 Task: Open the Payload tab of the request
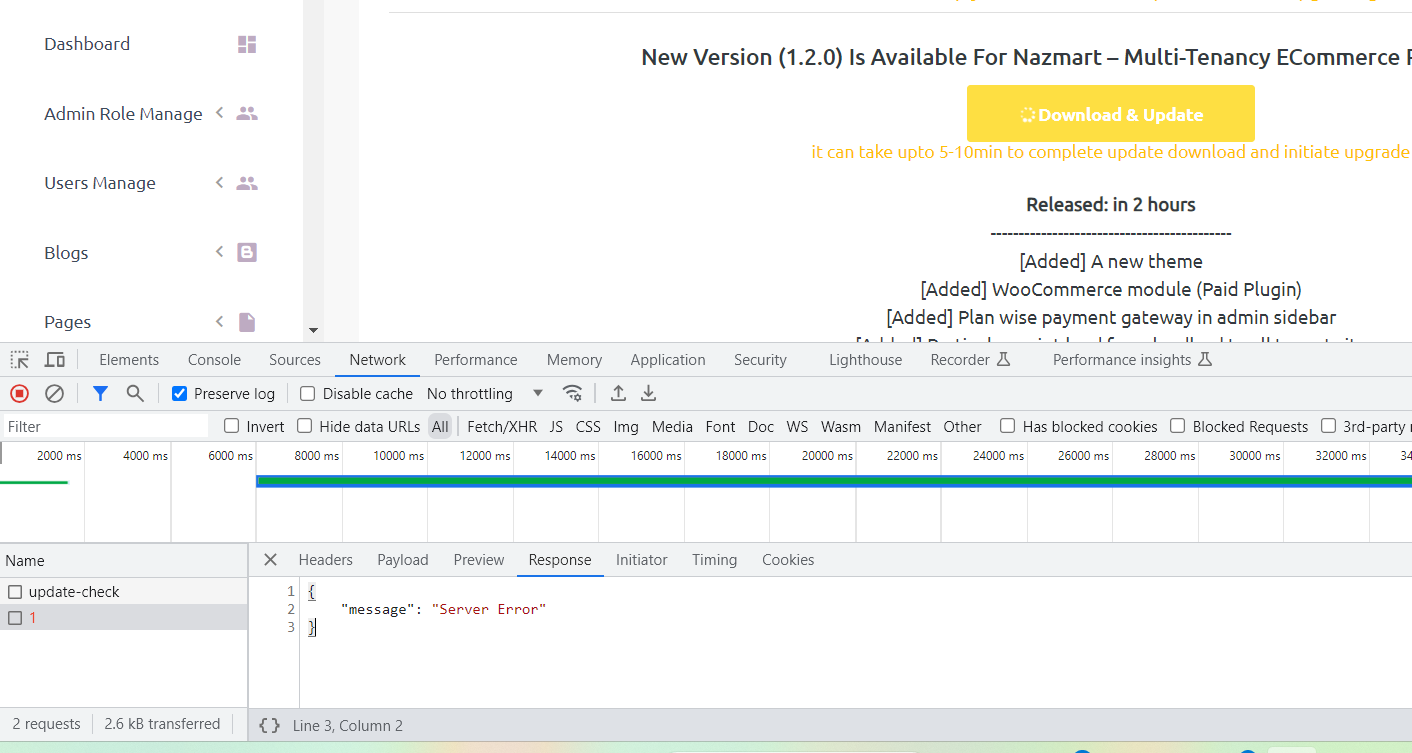click(403, 560)
